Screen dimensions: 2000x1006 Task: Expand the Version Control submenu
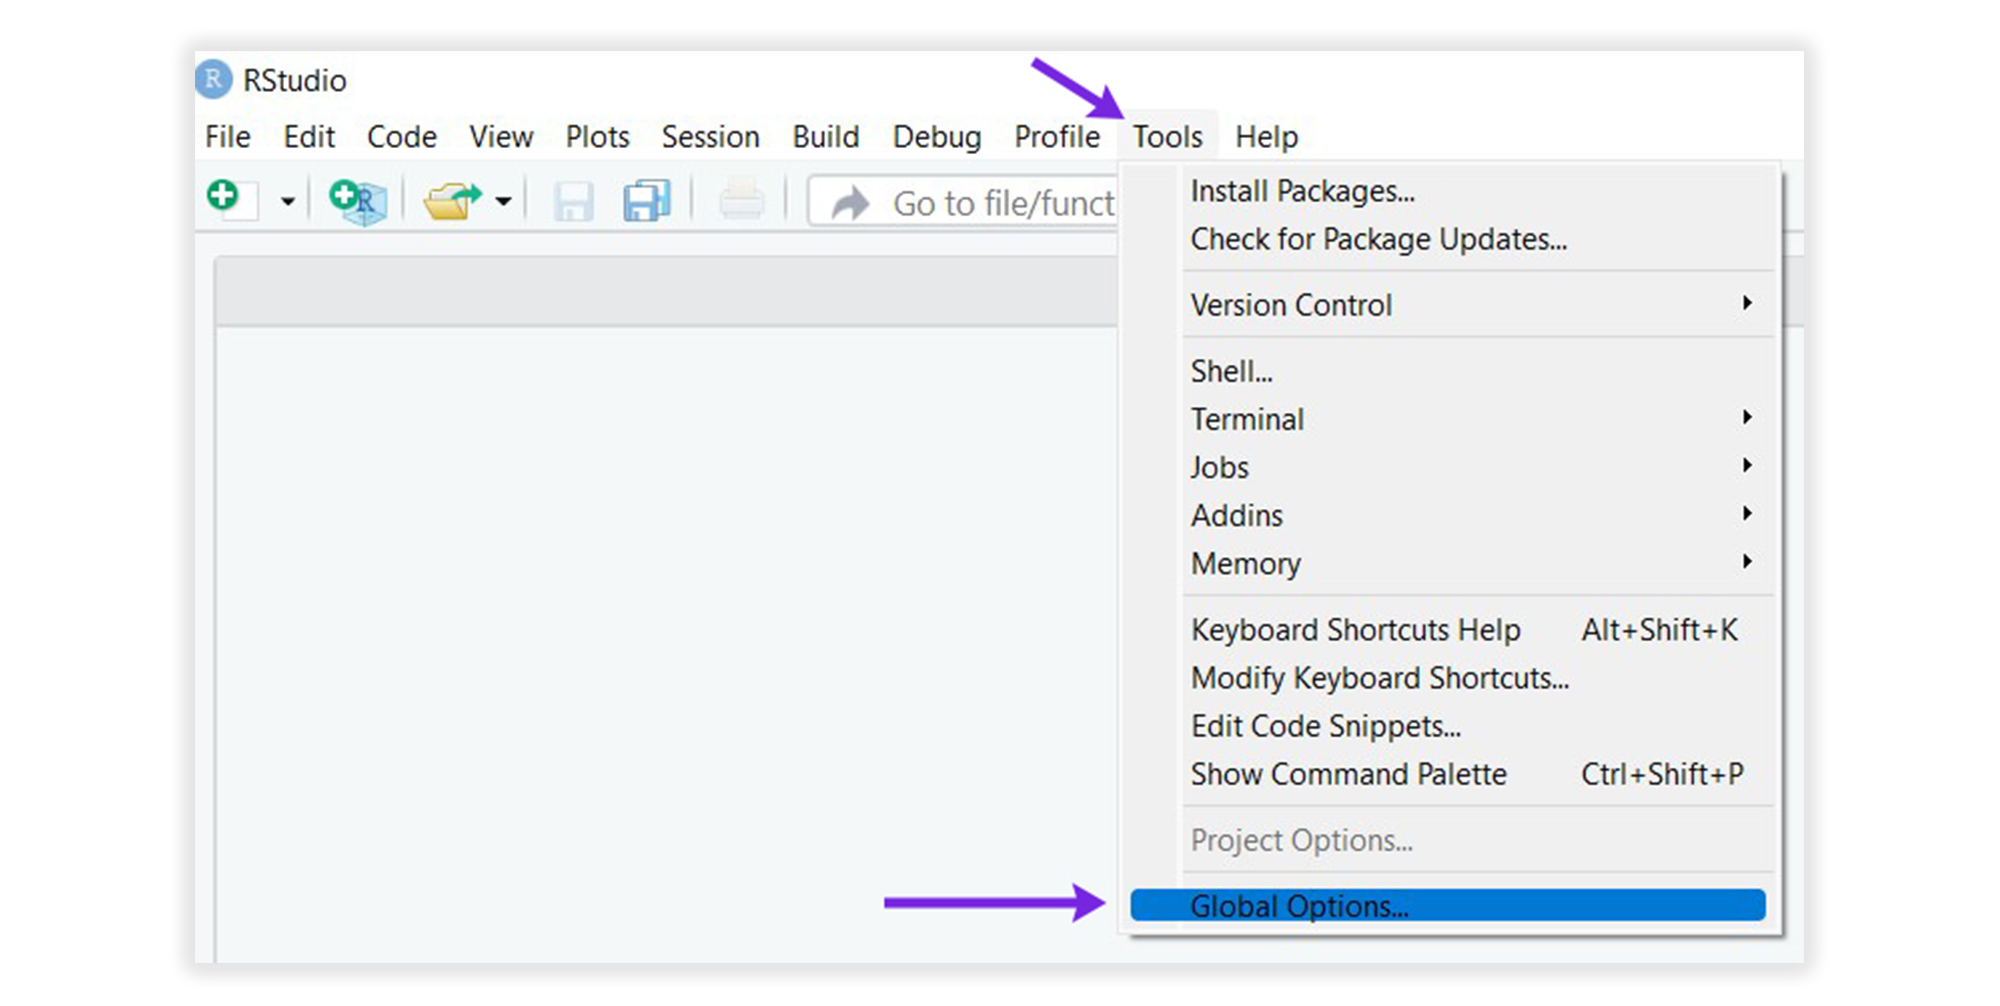[1448, 305]
